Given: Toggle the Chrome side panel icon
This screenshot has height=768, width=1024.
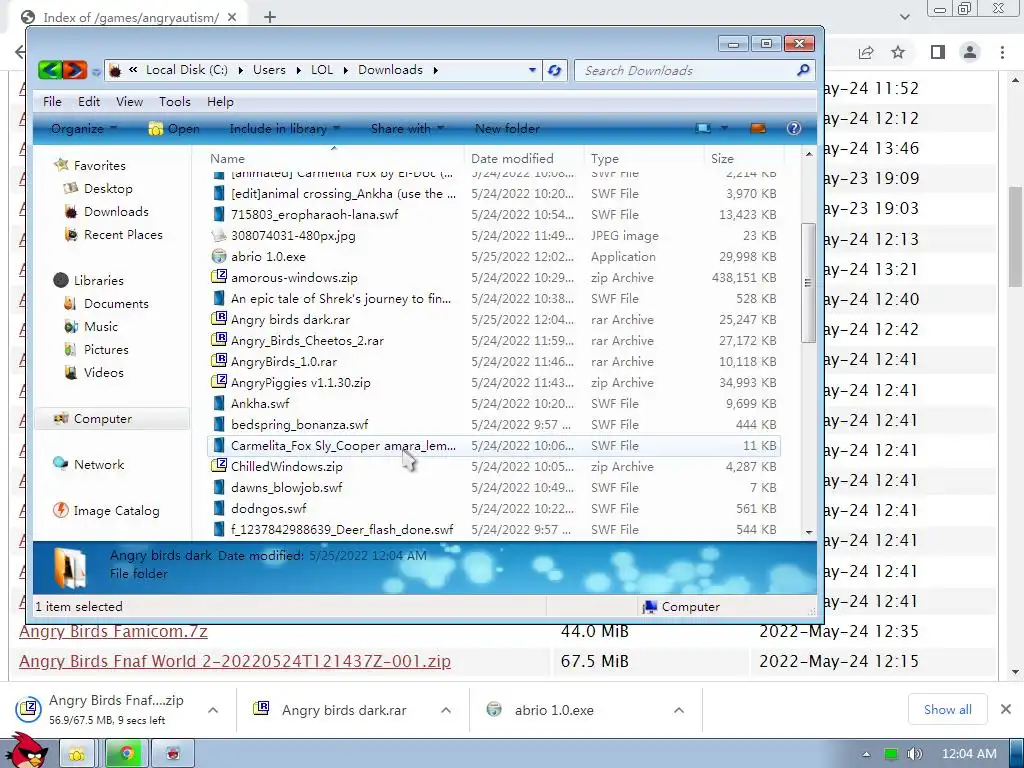Looking at the screenshot, I should pyautogui.click(x=938, y=52).
